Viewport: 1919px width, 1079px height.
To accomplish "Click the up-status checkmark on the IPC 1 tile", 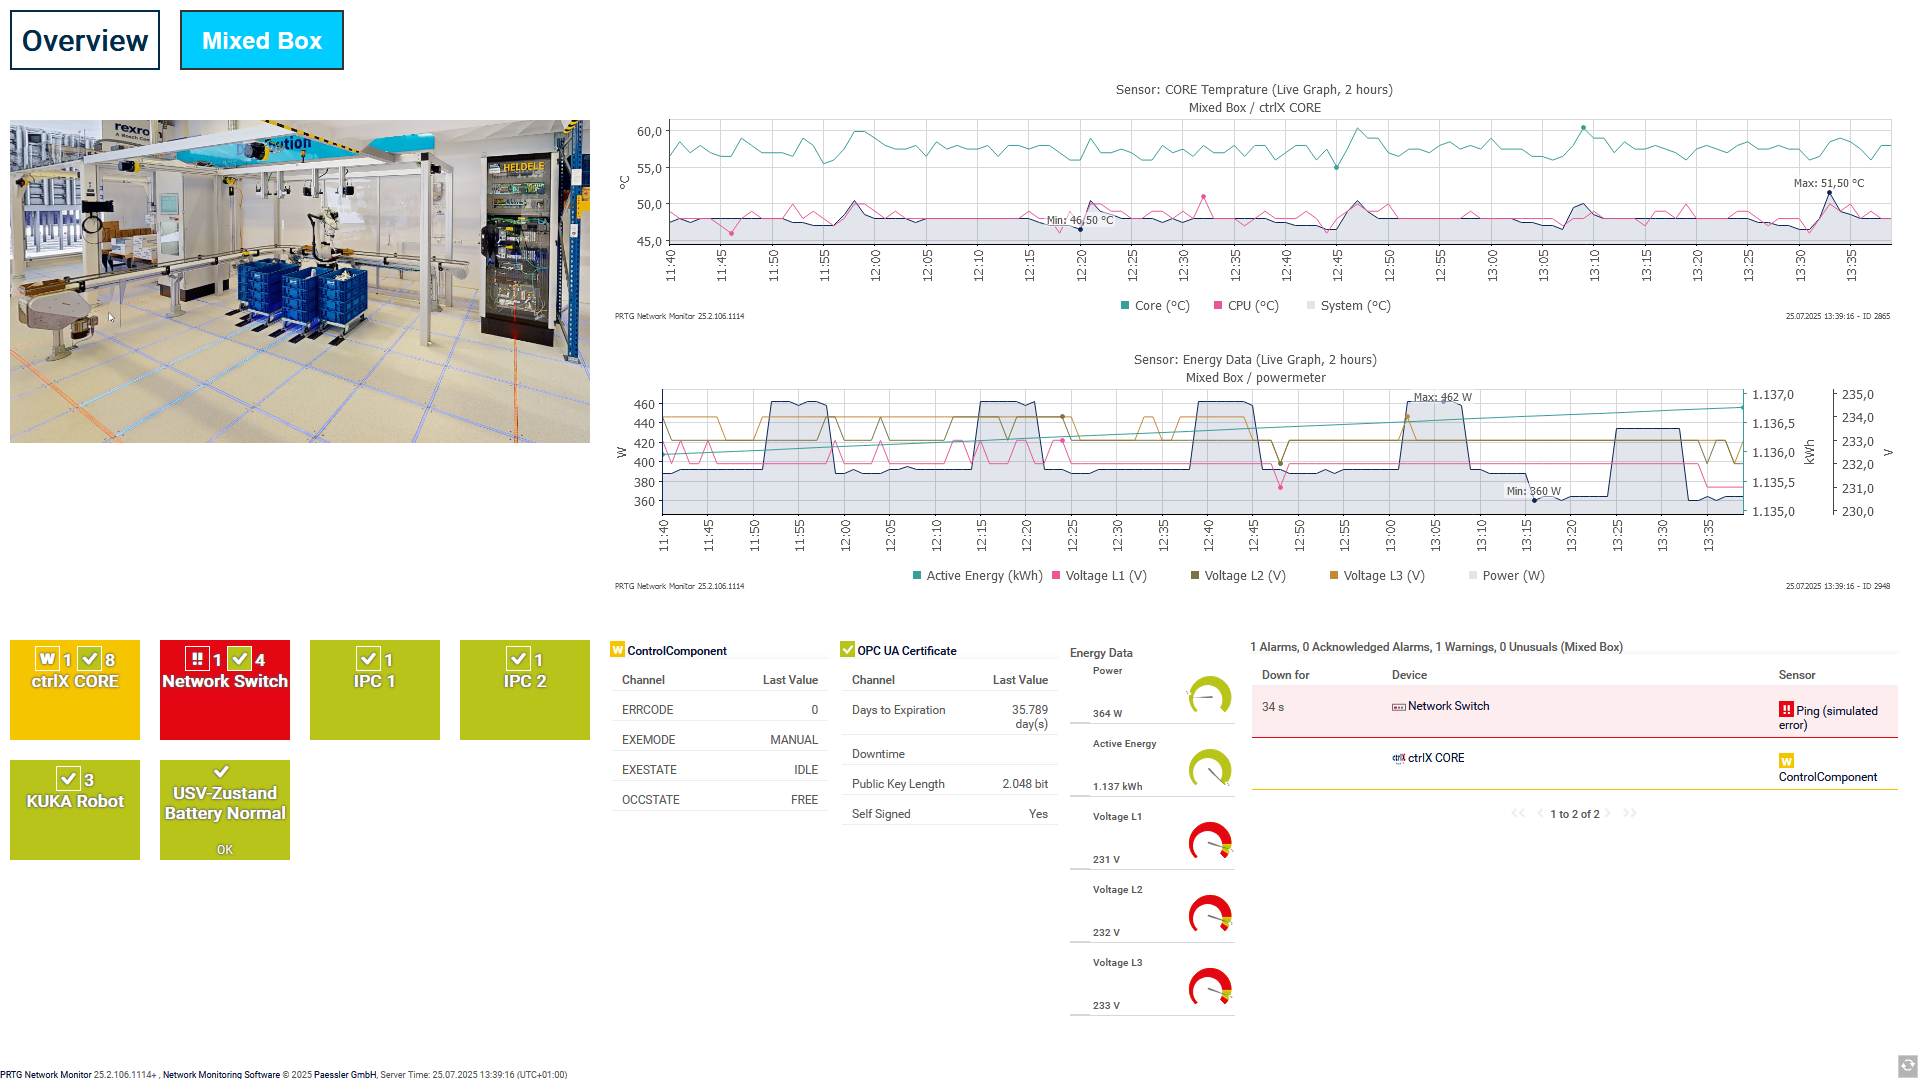I will tap(368, 659).
